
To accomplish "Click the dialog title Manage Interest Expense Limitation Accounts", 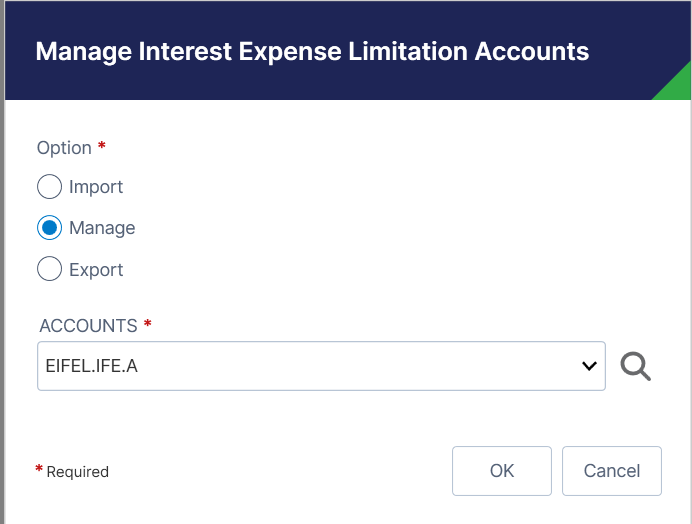I will [x=312, y=51].
